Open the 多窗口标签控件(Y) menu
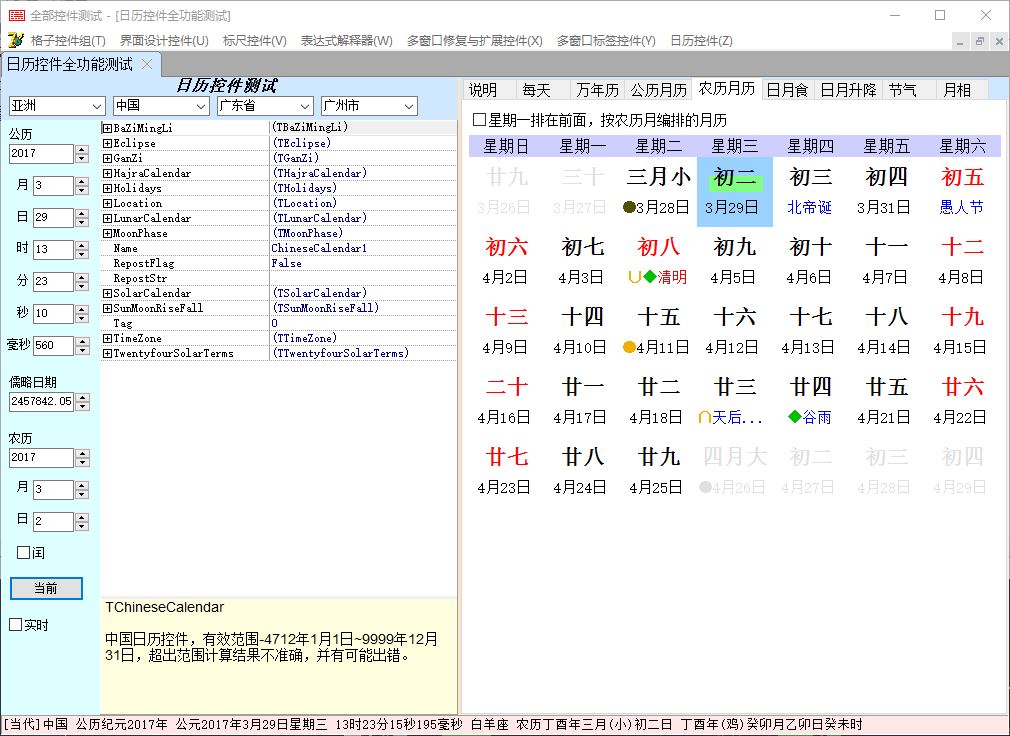This screenshot has width=1010, height=736. point(606,41)
